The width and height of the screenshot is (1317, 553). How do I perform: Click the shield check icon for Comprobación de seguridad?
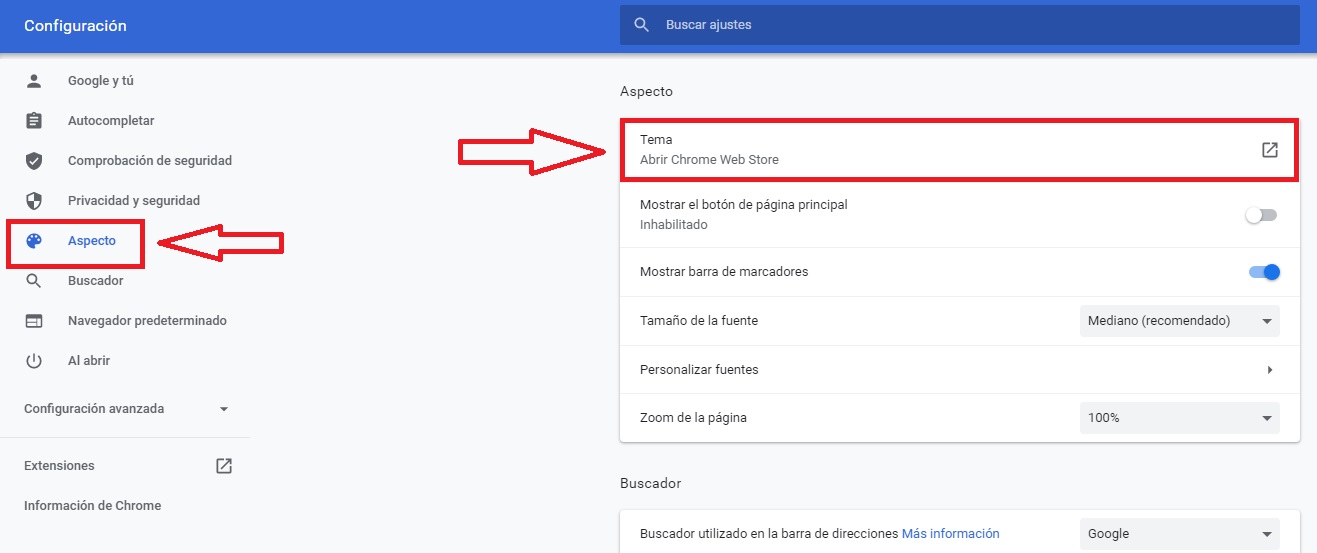tap(34, 161)
